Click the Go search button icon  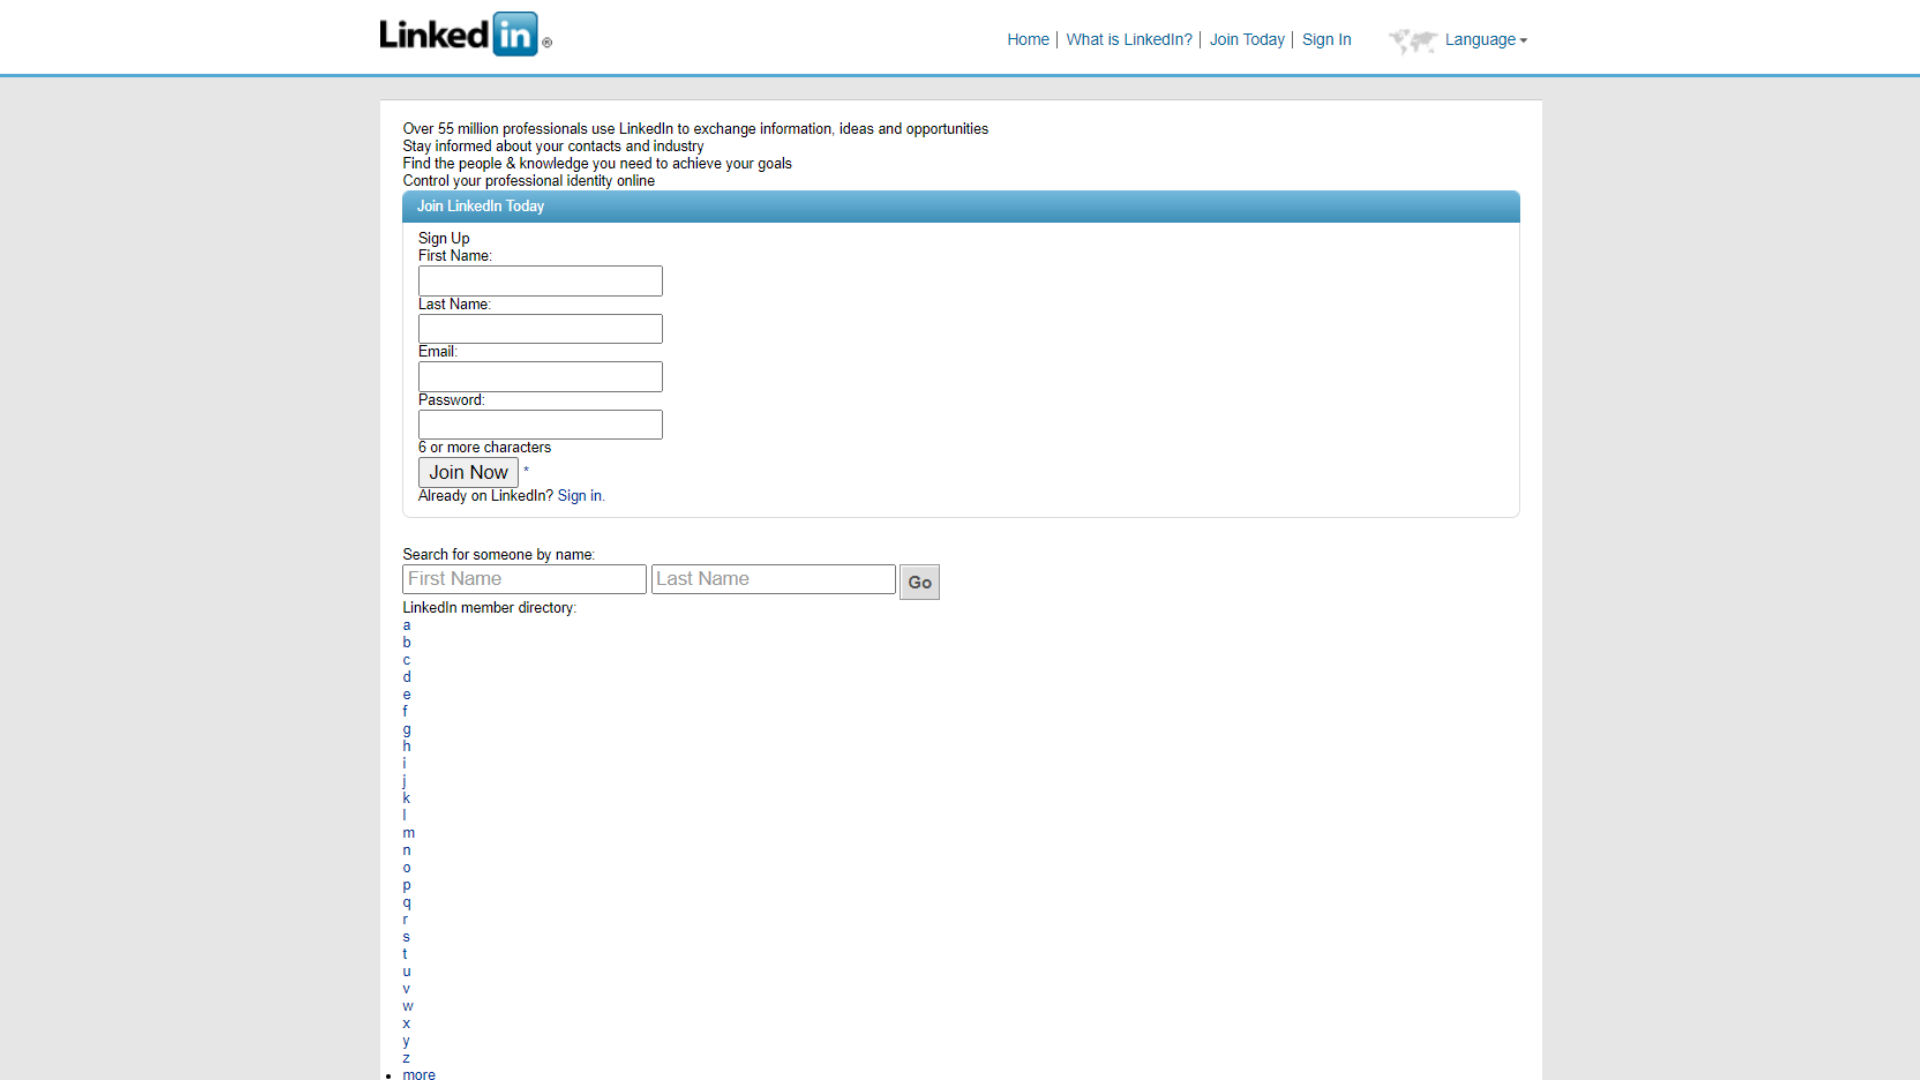(x=919, y=582)
